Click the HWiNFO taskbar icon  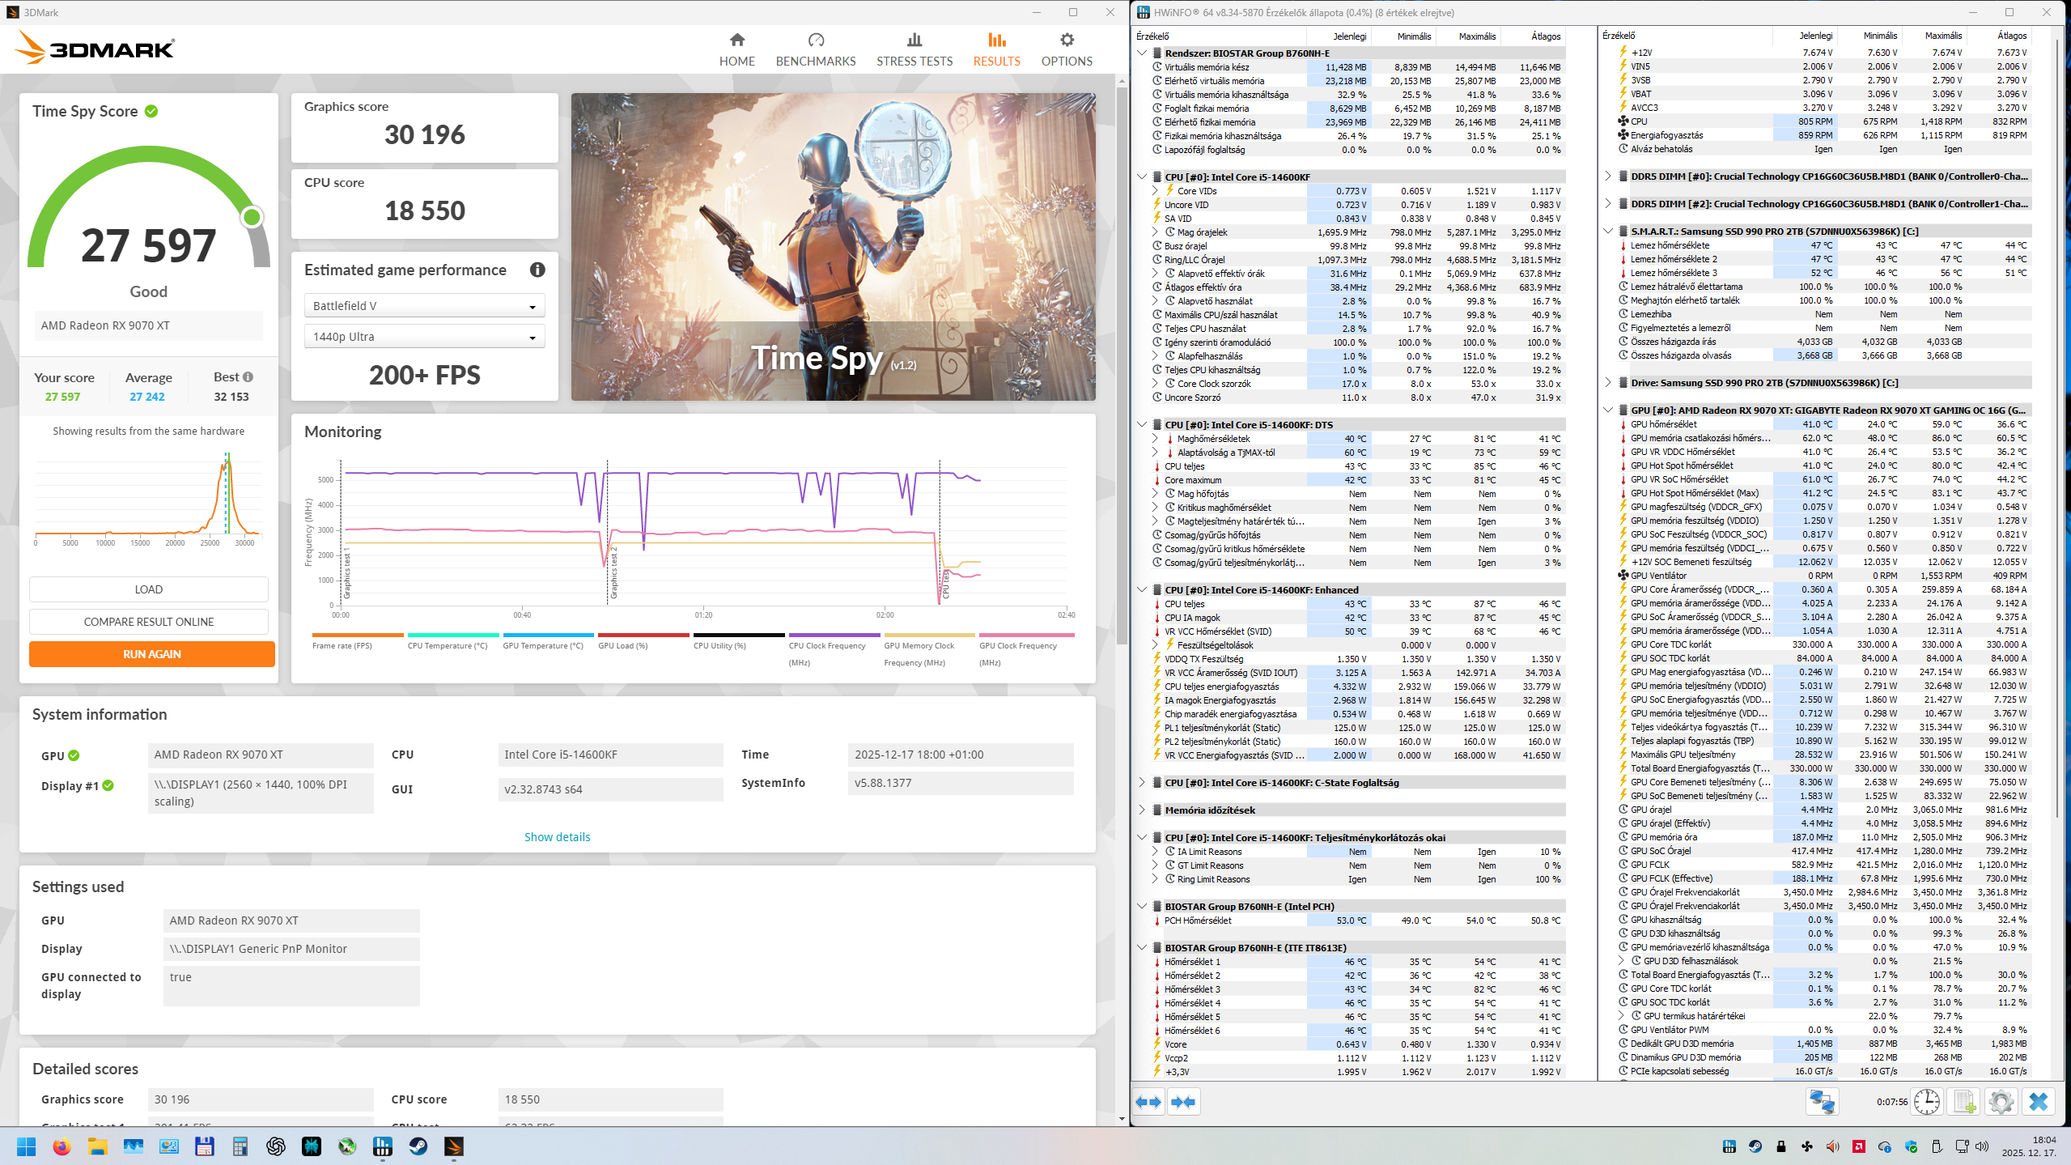coord(383,1146)
